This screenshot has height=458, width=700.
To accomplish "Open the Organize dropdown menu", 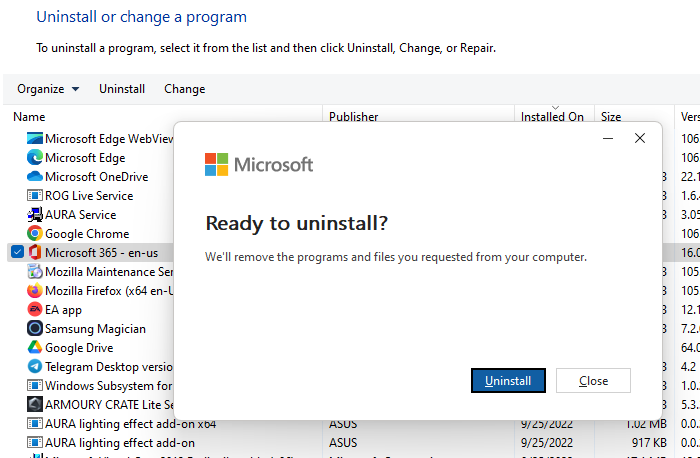I will pos(48,89).
